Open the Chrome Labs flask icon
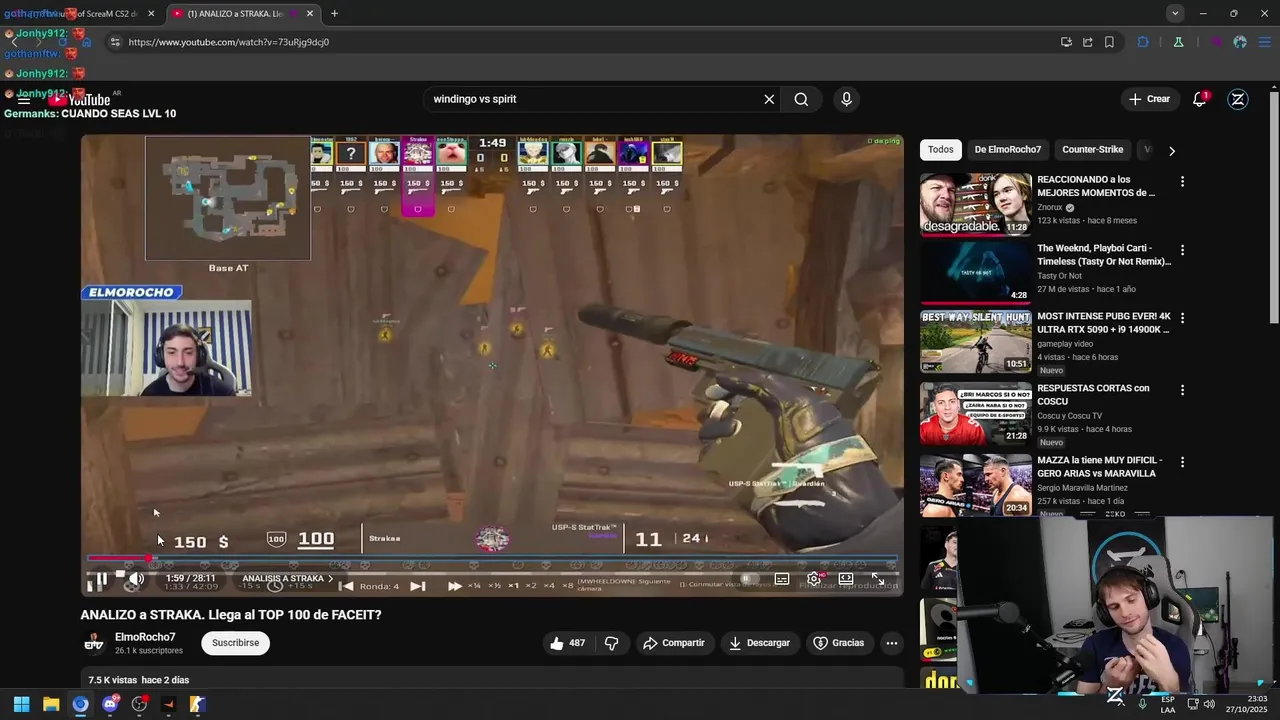Image resolution: width=1280 pixels, height=720 pixels. tap(1178, 42)
